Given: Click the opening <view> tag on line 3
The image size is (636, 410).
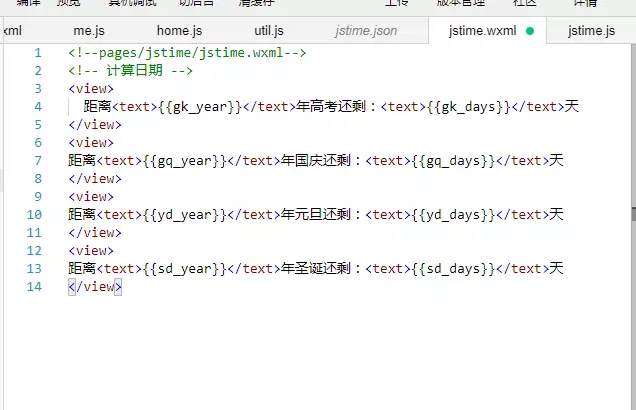Looking at the screenshot, I should click(91, 89).
